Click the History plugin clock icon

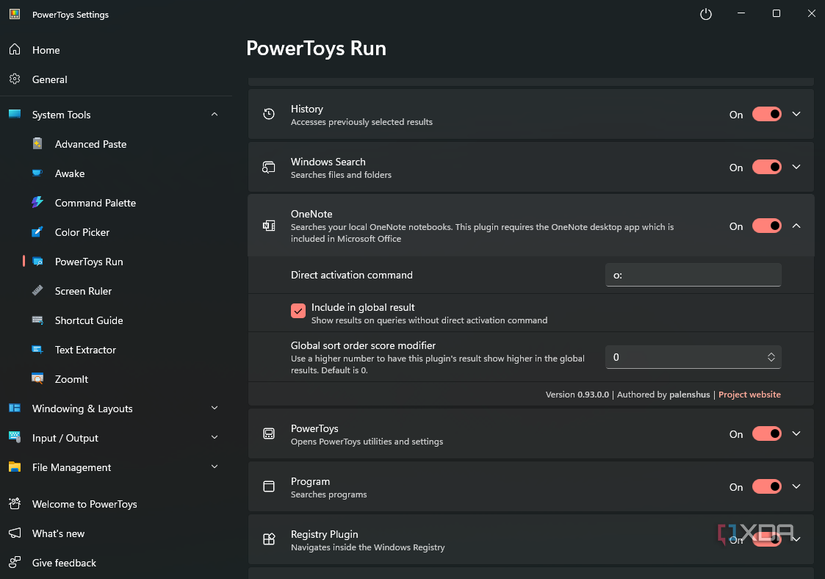coord(269,114)
